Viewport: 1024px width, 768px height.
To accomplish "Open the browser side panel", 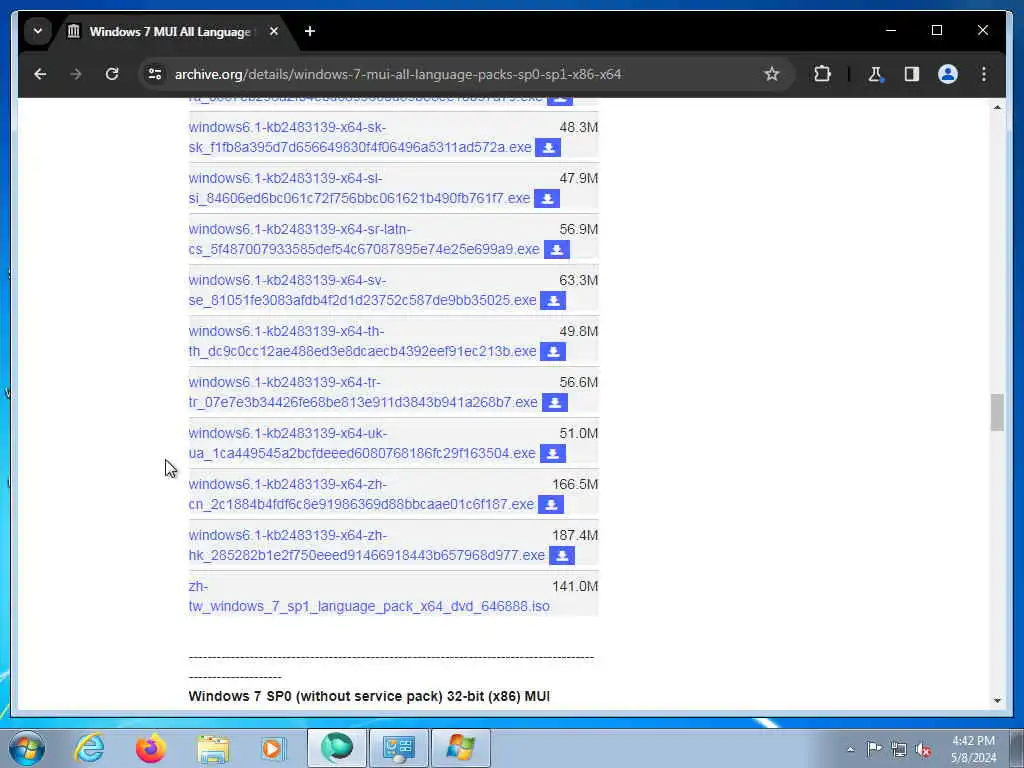I will pyautogui.click(x=912, y=74).
